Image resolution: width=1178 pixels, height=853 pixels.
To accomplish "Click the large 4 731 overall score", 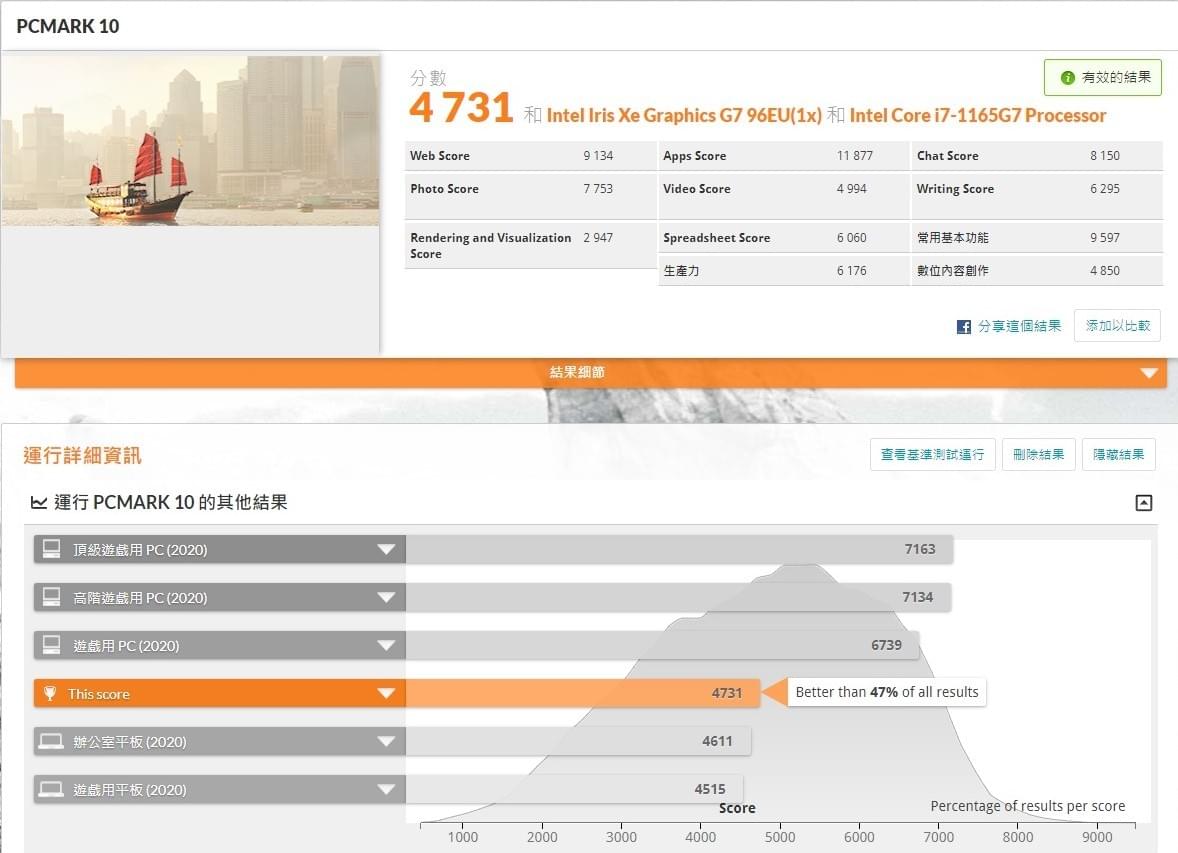I will 461,107.
